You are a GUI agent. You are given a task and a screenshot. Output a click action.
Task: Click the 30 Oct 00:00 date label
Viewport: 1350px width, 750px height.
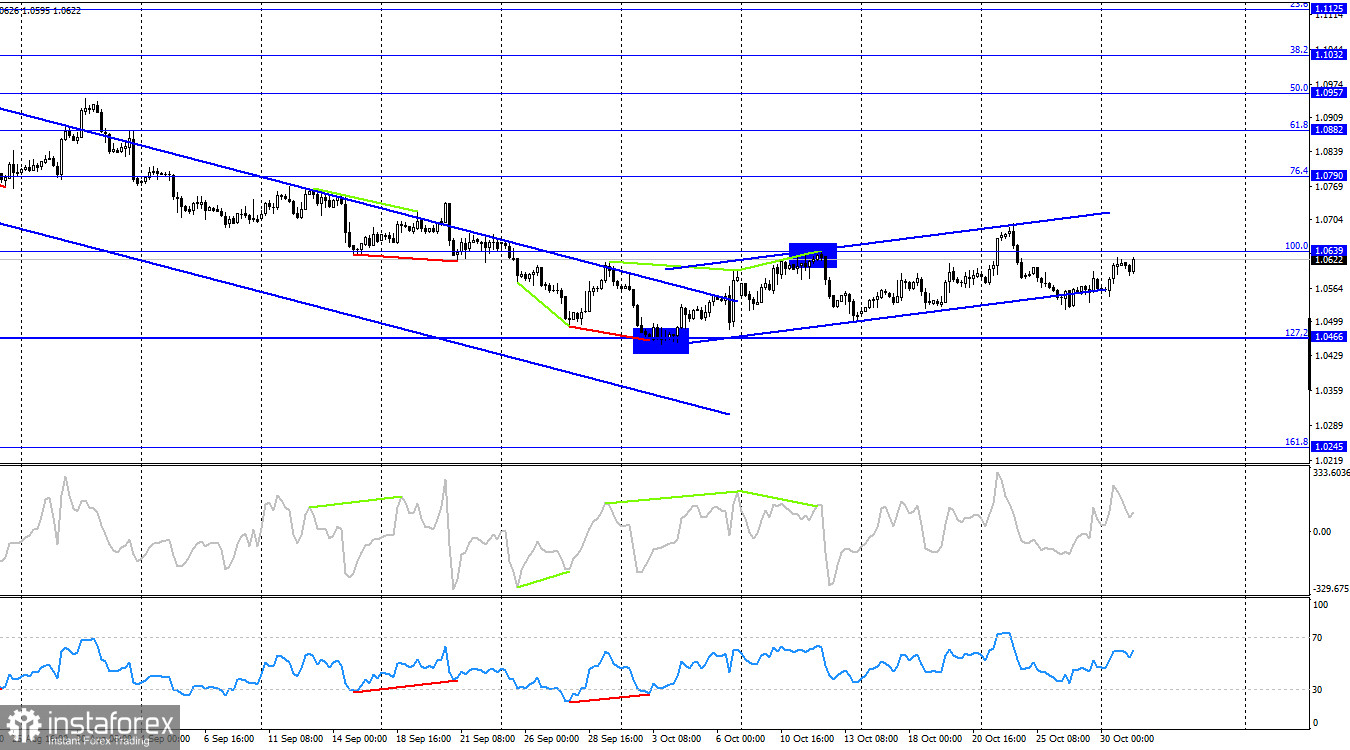tap(1128, 739)
